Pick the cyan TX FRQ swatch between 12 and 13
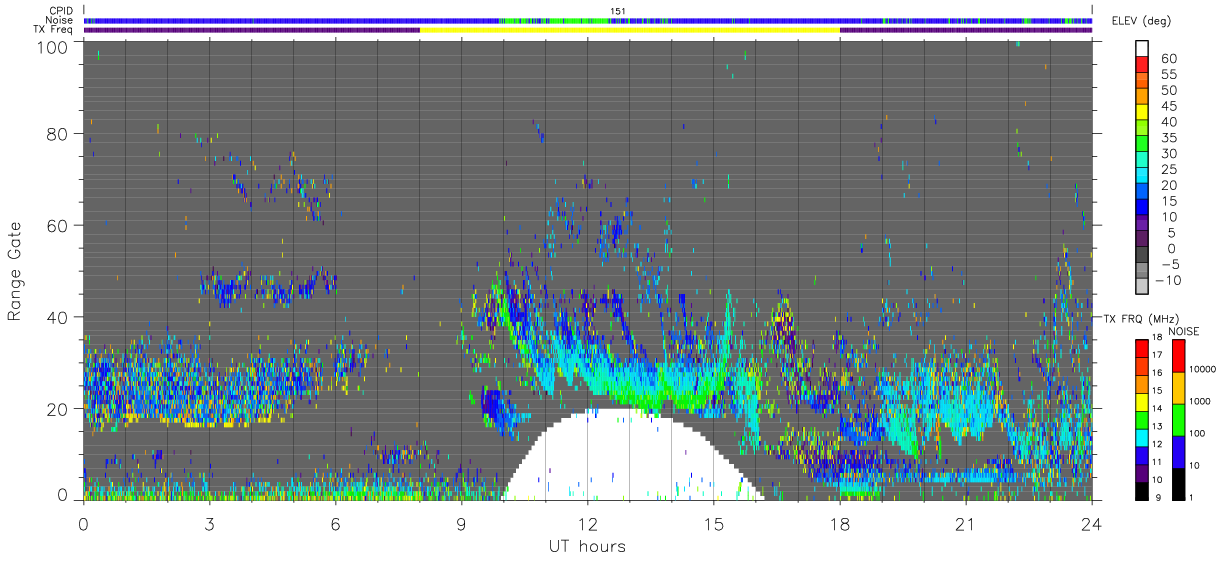 1142,436
